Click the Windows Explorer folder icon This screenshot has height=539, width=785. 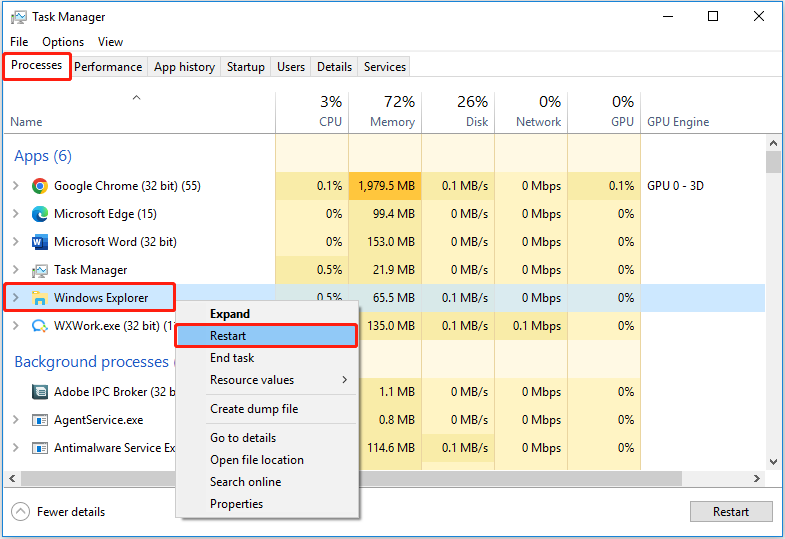(x=40, y=298)
